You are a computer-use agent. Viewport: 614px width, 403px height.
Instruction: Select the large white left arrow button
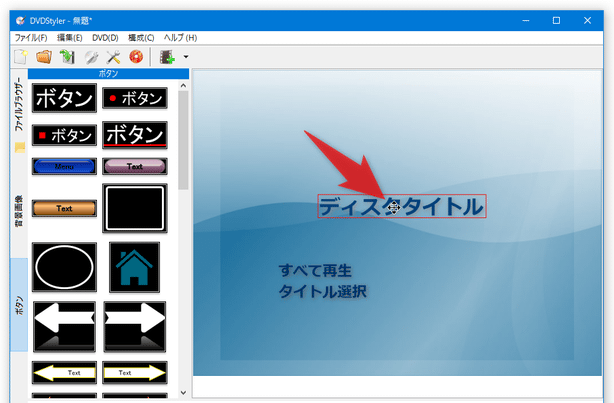(64, 327)
